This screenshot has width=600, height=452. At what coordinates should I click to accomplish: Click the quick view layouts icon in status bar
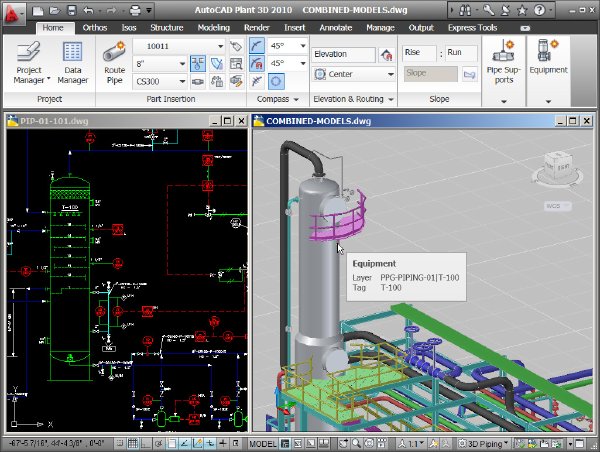coord(311,444)
